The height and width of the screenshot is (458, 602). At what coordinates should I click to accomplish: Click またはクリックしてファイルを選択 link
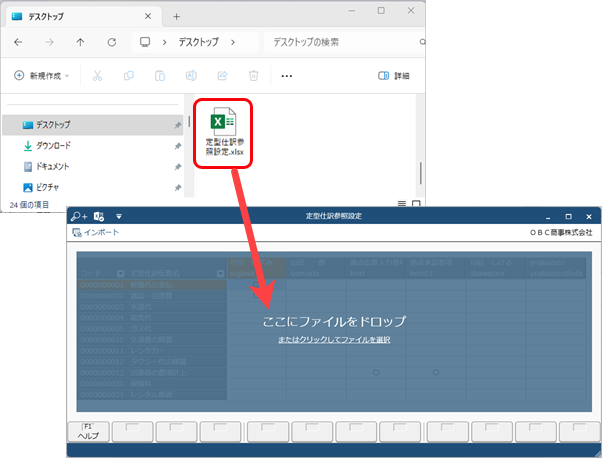pyautogui.click(x=334, y=340)
